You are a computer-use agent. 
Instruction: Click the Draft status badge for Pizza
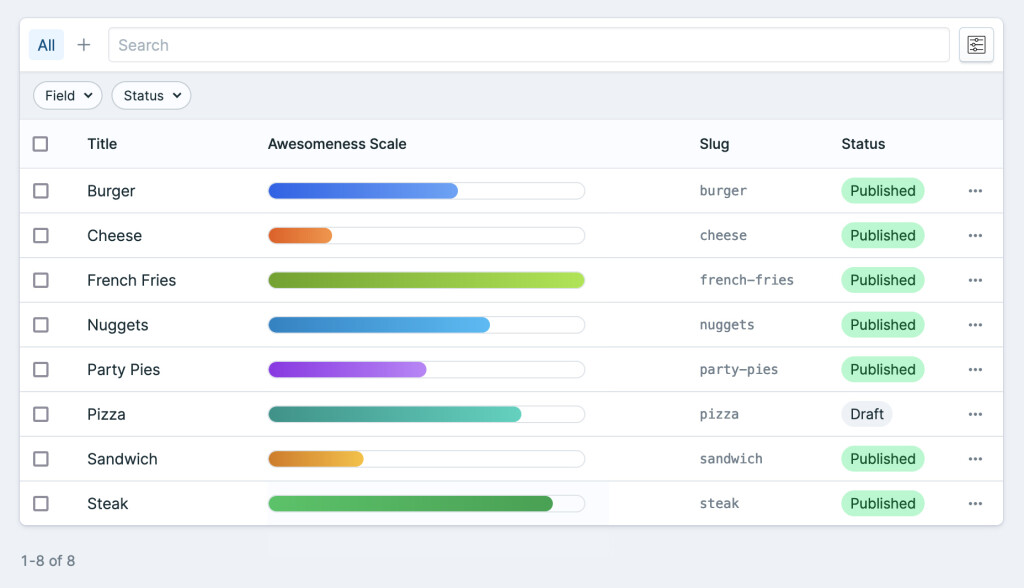pos(866,414)
